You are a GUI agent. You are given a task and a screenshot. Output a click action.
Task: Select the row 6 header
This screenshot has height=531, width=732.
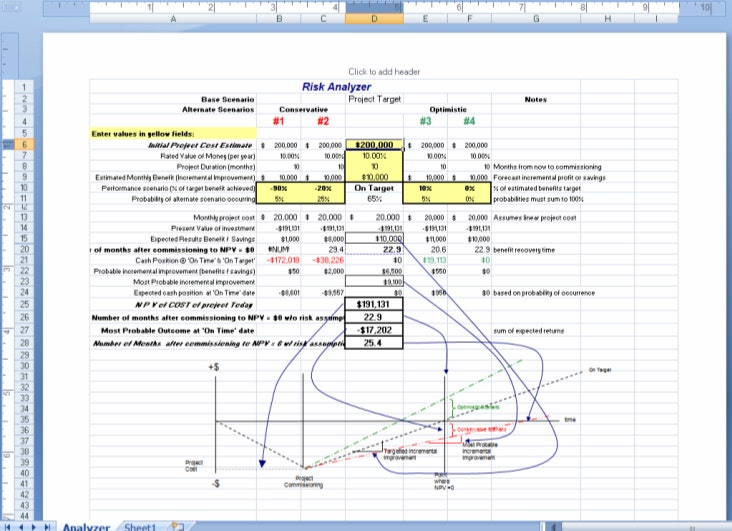[25, 144]
